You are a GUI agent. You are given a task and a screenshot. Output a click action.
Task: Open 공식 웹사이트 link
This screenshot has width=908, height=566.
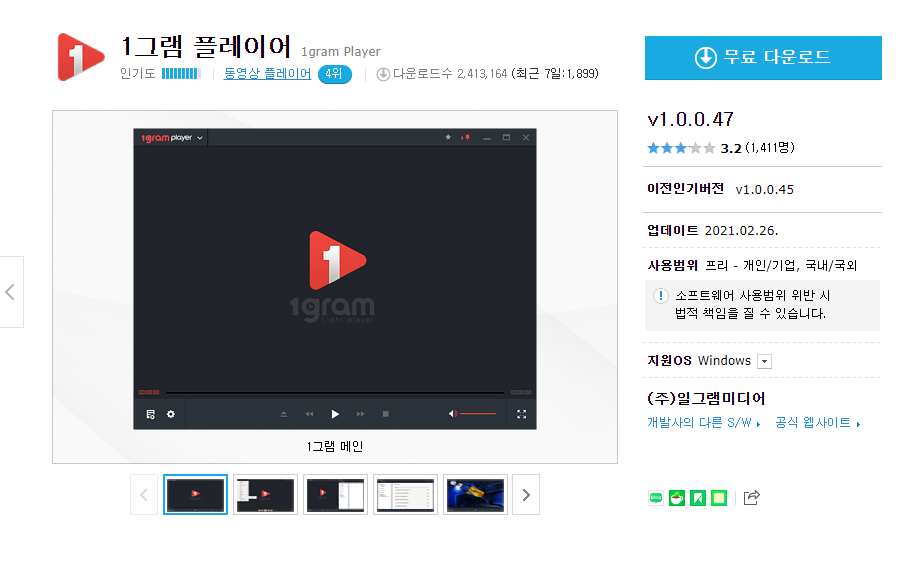818,423
